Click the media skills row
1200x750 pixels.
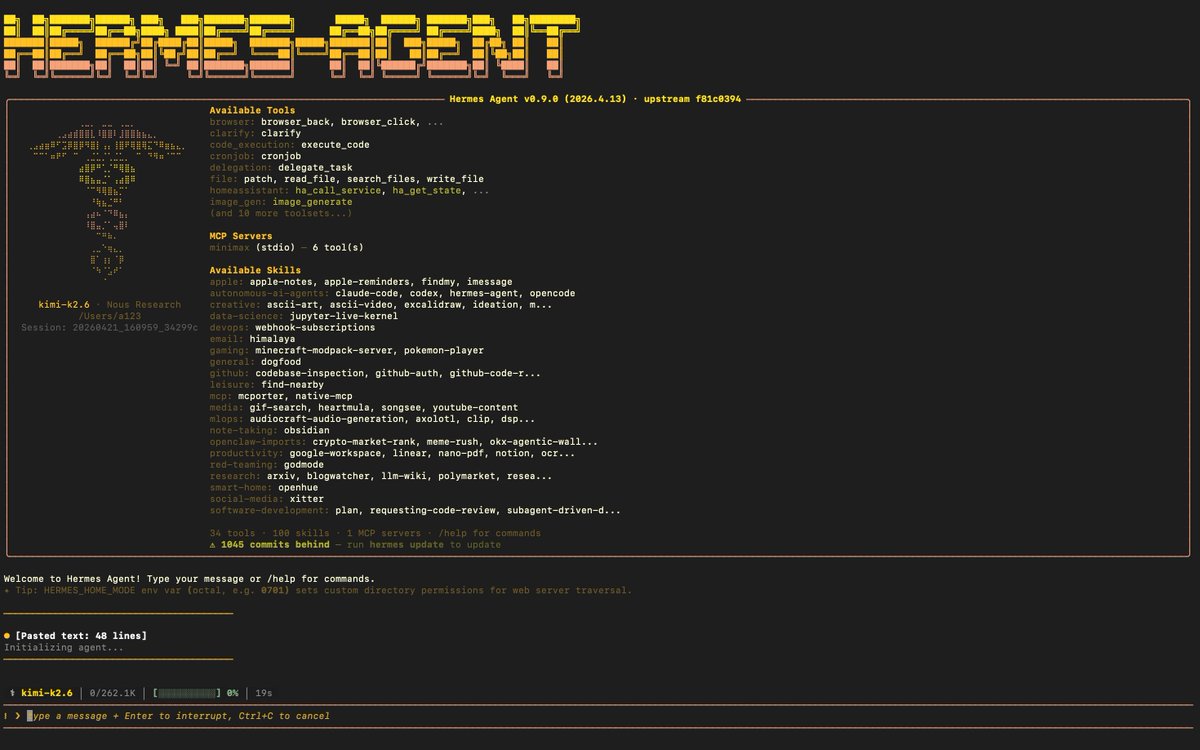(364, 407)
